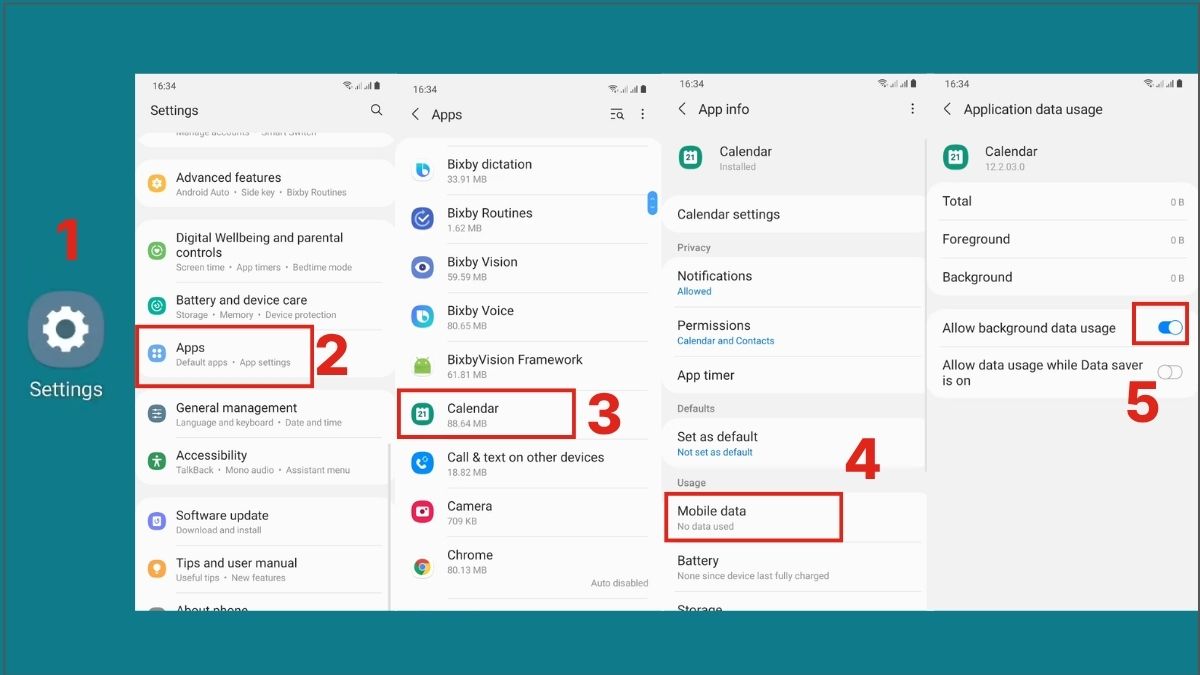Open the three-dot menu in Apps

(643, 115)
